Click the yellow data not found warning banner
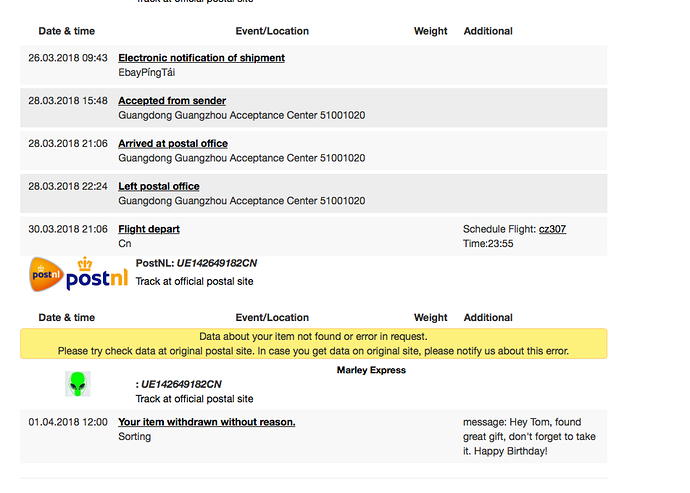The height and width of the screenshot is (493, 690). (313, 343)
